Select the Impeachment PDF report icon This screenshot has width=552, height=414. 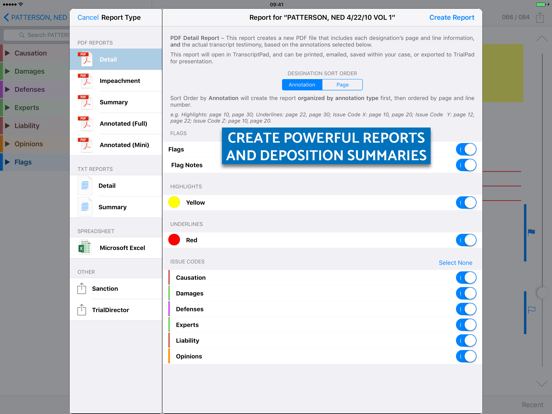[85, 81]
